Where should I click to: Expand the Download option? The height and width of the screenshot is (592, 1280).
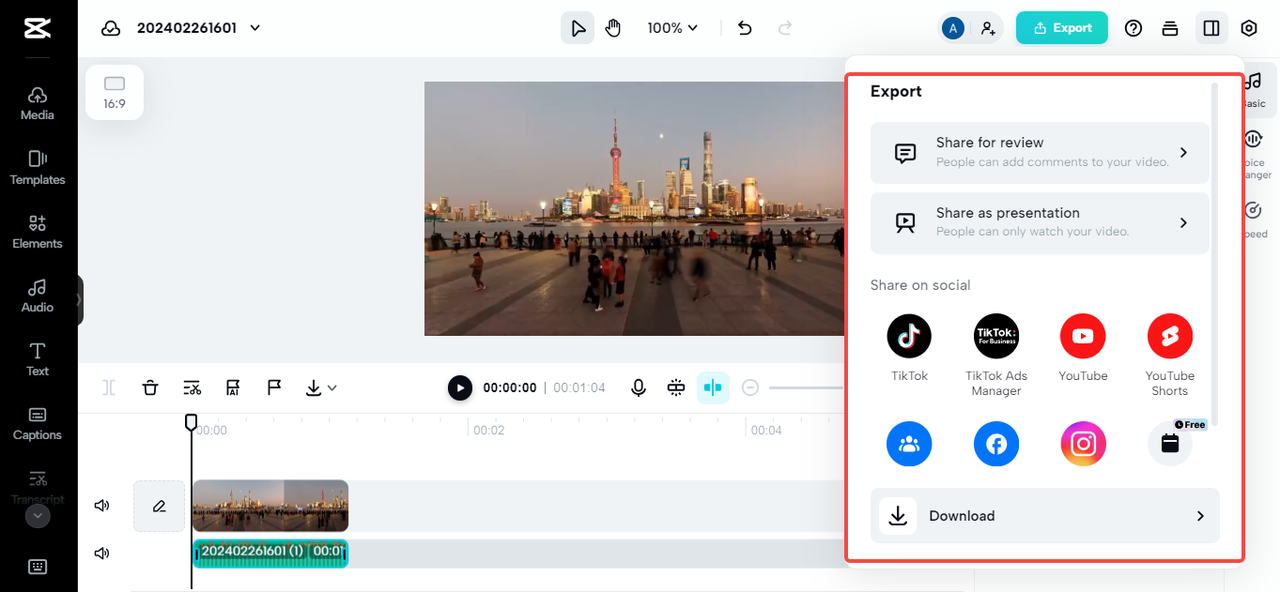click(1044, 516)
